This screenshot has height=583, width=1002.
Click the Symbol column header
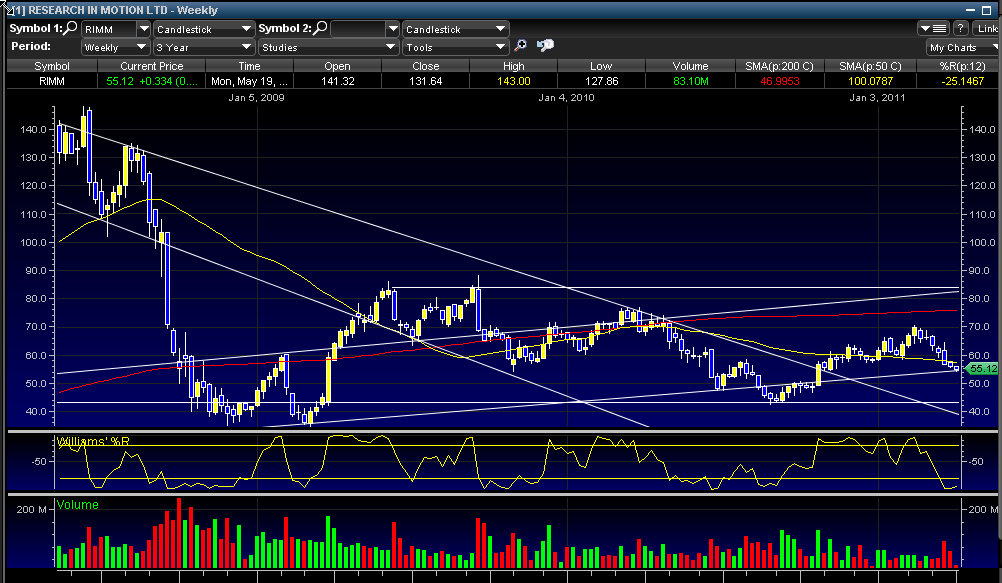tap(52, 66)
